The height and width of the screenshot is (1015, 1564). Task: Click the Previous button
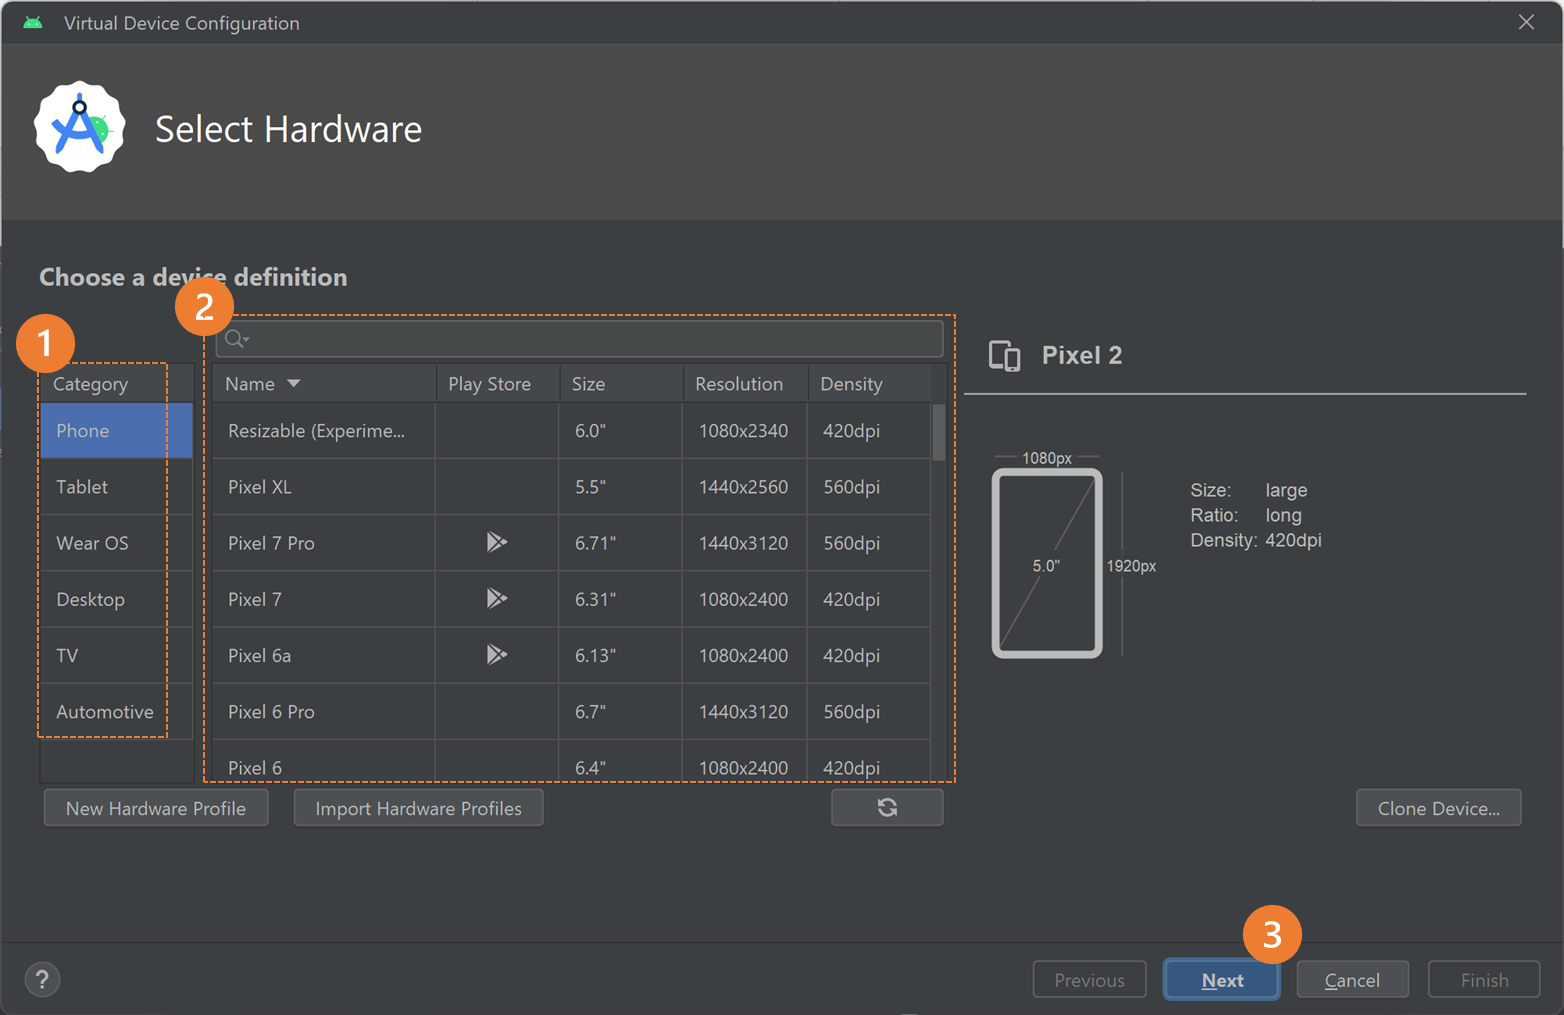(1089, 980)
